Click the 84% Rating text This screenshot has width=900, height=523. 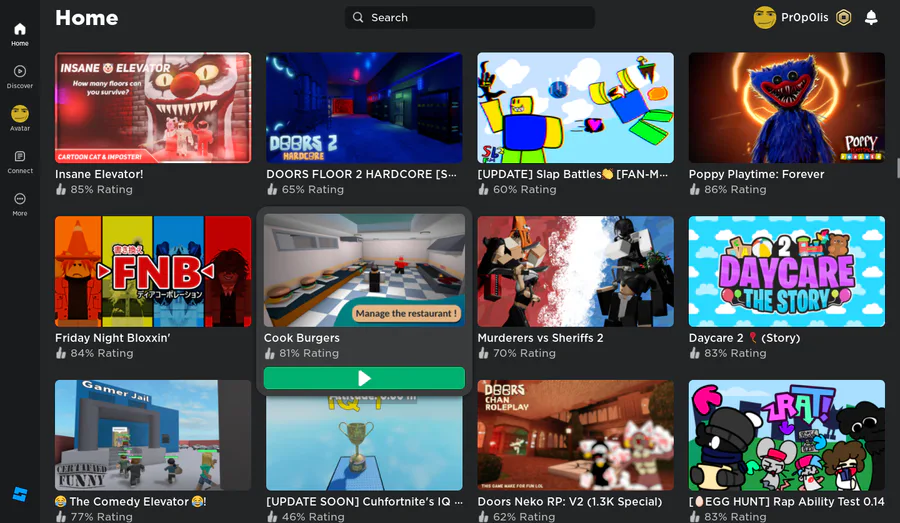[x=102, y=353]
